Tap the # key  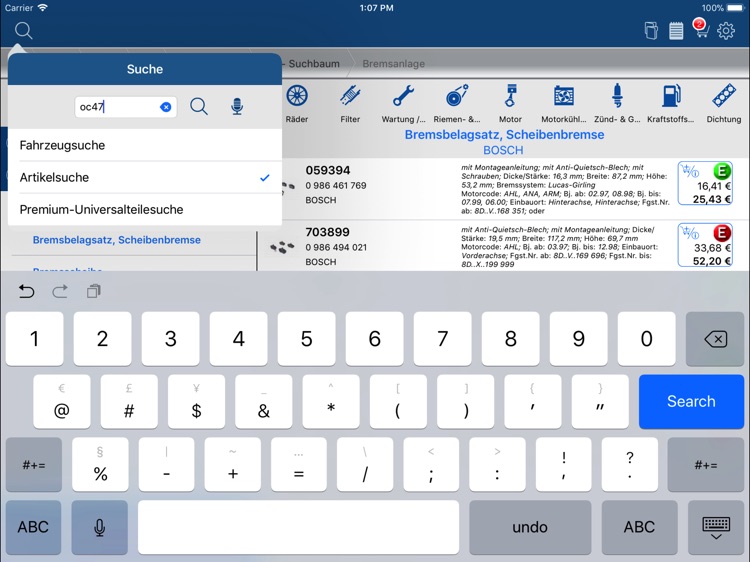point(129,402)
